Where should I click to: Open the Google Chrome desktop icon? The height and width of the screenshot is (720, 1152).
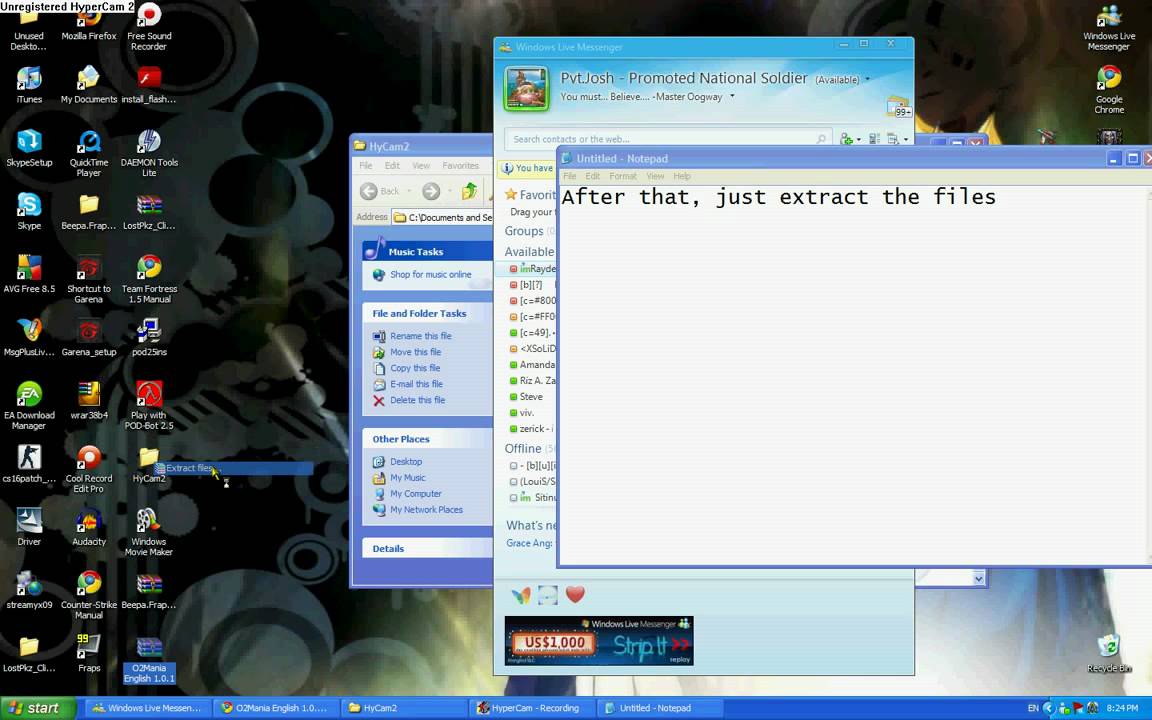tap(1109, 89)
